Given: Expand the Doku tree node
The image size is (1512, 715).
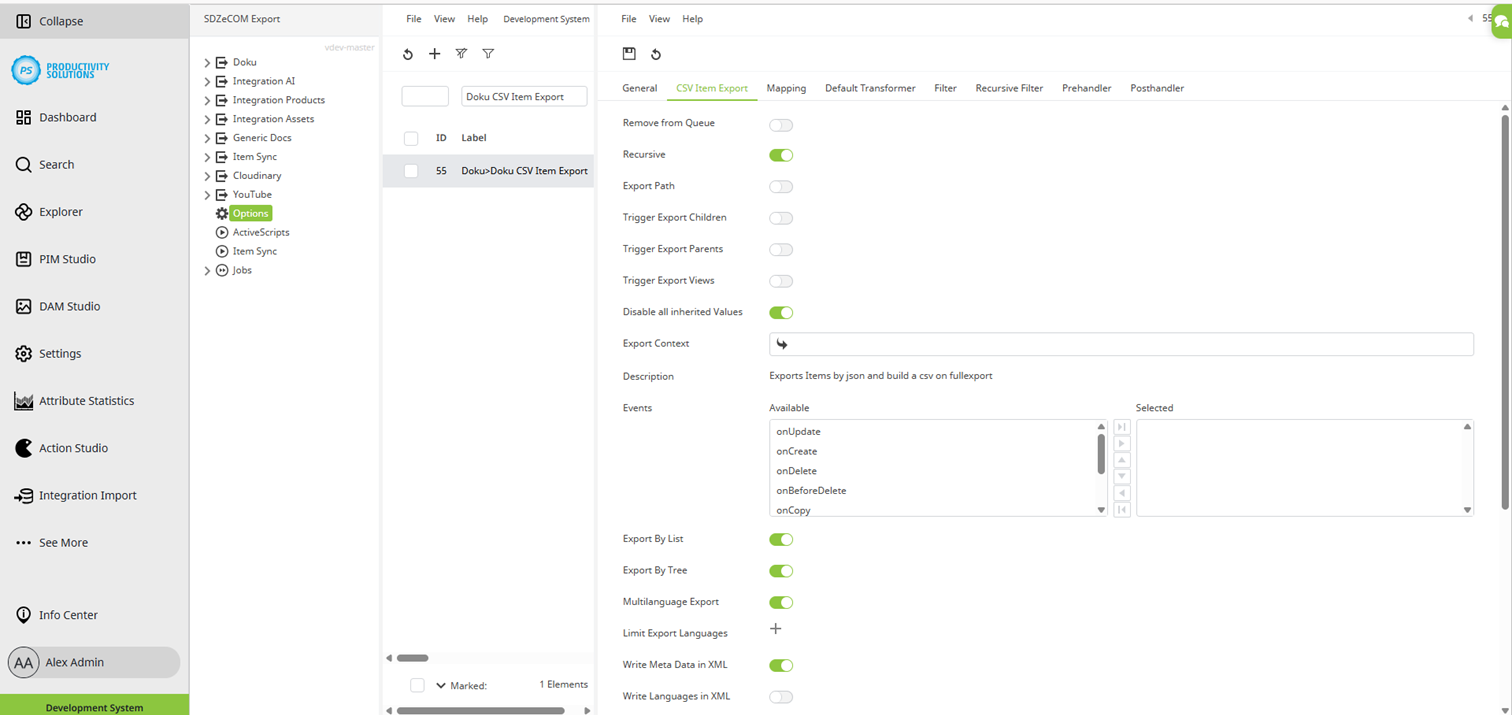Looking at the screenshot, I should pyautogui.click(x=207, y=63).
